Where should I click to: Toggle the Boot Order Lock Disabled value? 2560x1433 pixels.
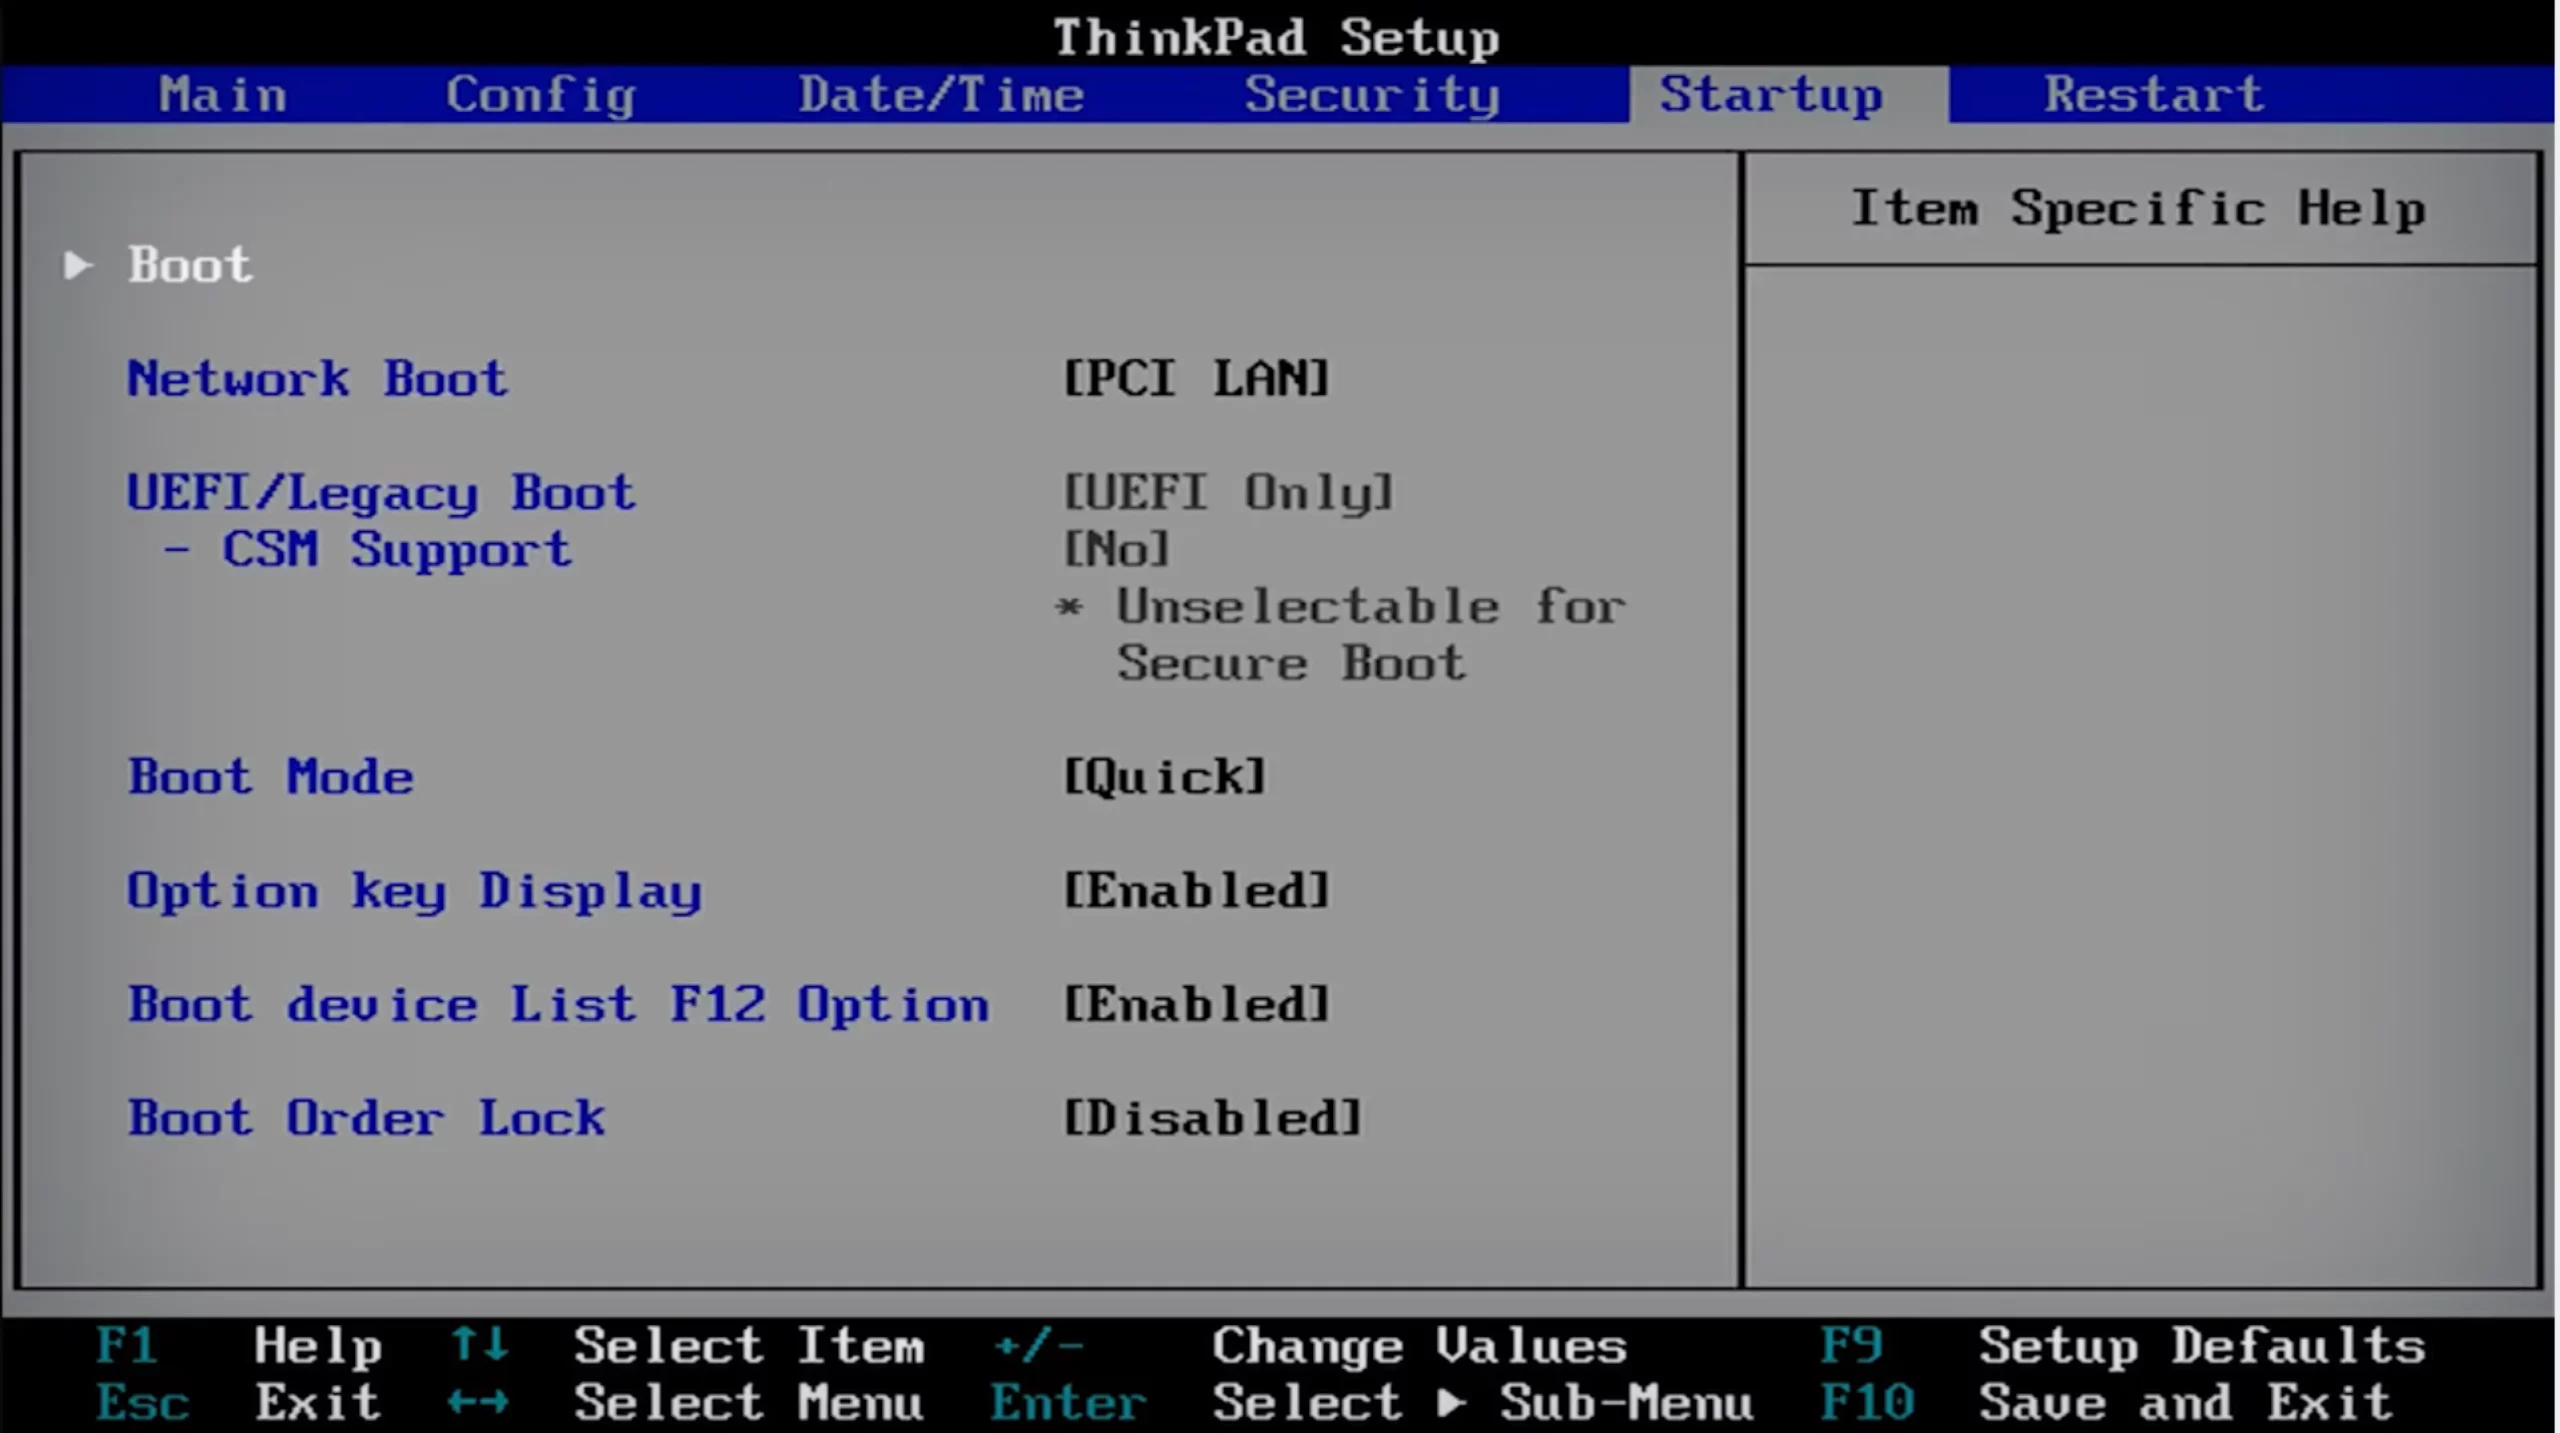click(x=1212, y=1118)
